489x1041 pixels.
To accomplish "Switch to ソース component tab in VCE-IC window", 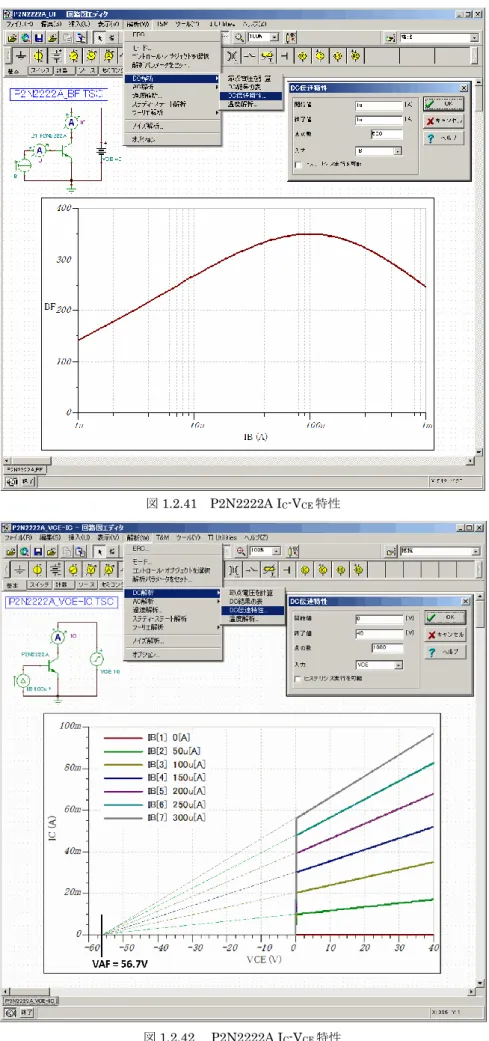I will 87,585.
